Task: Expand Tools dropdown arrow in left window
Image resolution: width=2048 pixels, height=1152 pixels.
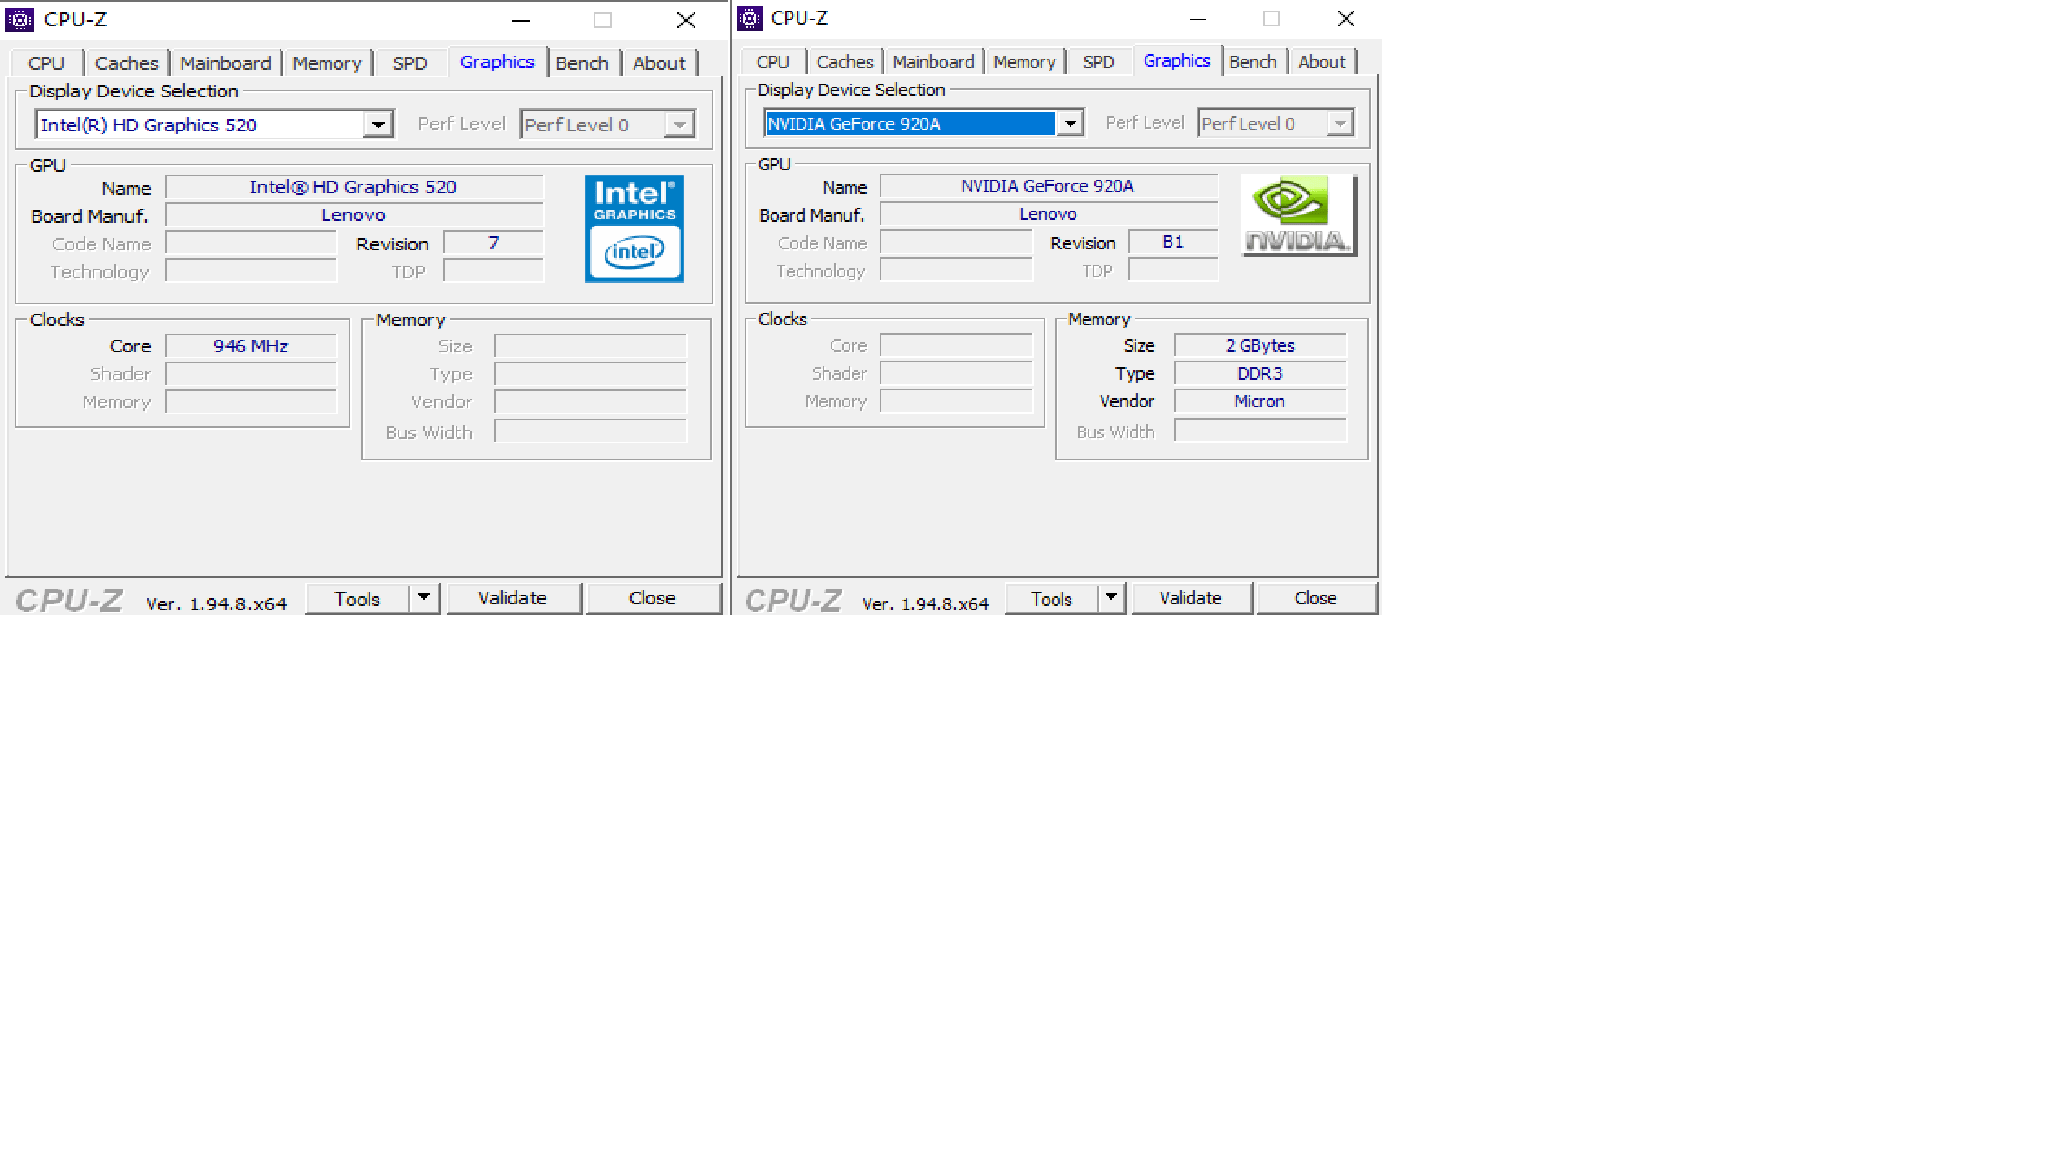Action: click(424, 598)
